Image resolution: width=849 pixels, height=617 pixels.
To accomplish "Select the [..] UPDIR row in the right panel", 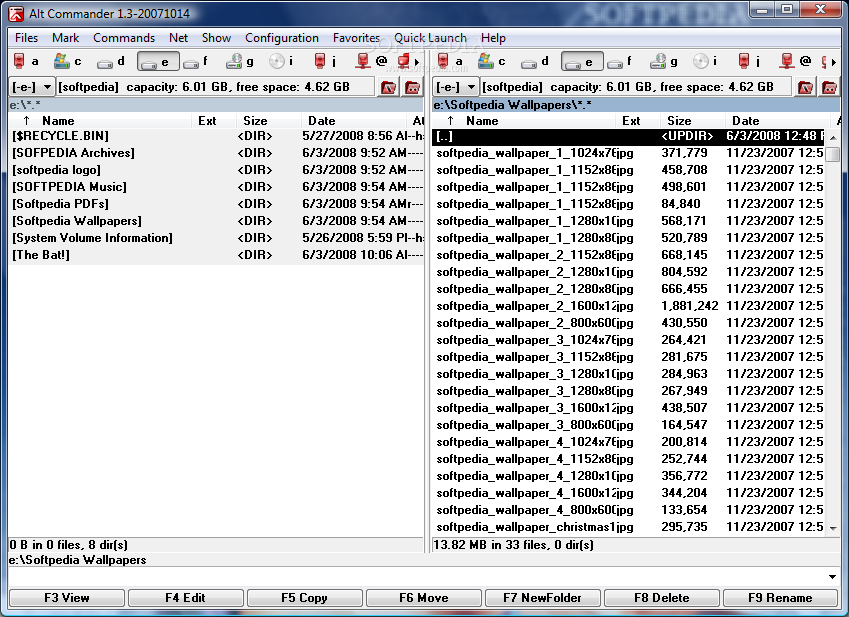I will (x=629, y=136).
